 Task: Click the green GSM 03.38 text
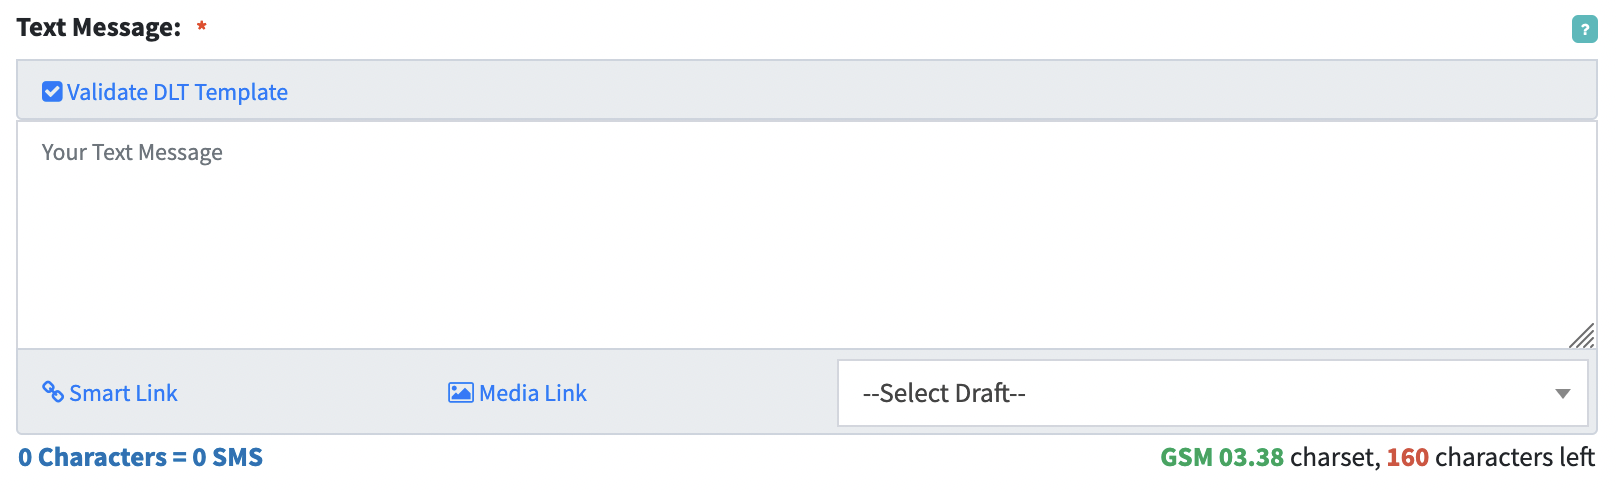1221,457
